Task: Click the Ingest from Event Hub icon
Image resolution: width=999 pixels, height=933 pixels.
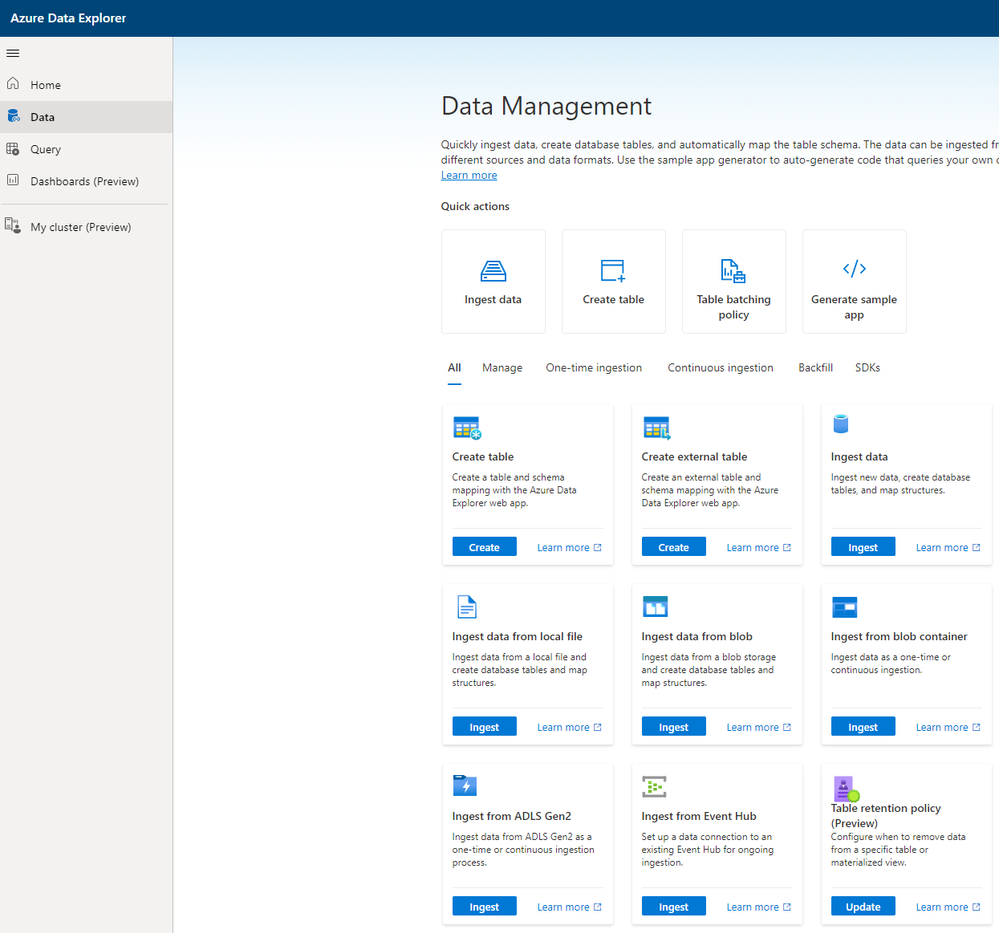Action: (654, 786)
